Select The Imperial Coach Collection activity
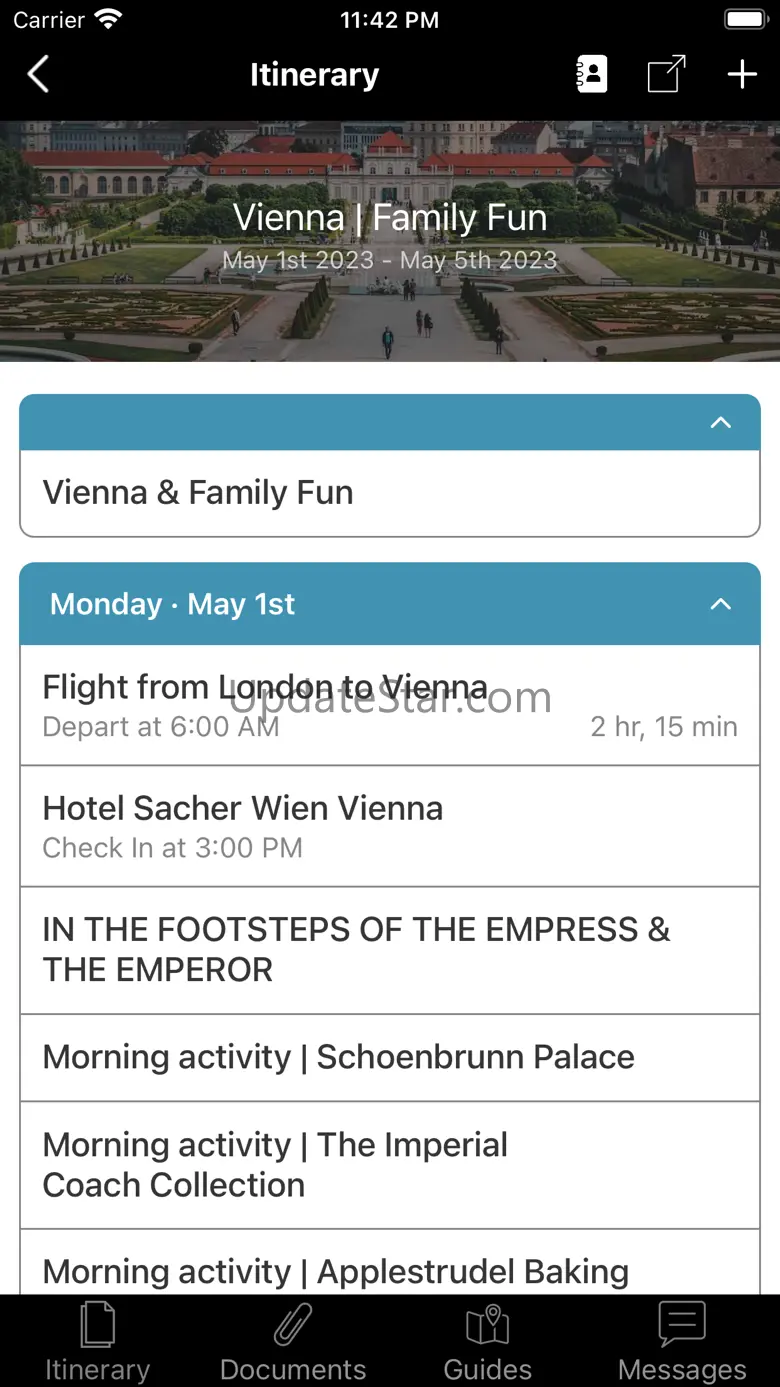 (x=390, y=1165)
